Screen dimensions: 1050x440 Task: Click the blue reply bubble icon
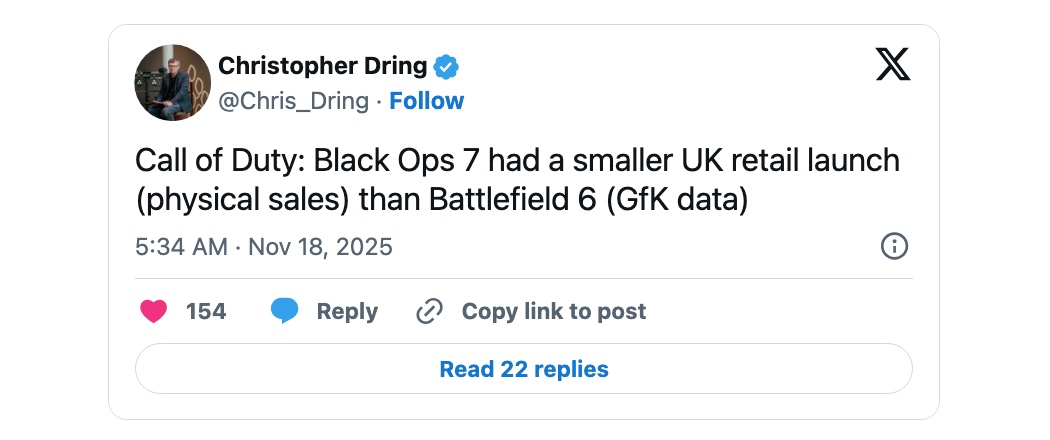[x=285, y=312]
